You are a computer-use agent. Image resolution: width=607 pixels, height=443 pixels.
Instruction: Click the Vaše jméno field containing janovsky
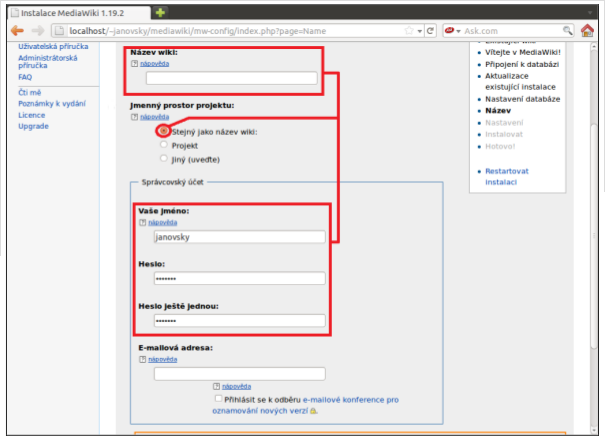240,237
